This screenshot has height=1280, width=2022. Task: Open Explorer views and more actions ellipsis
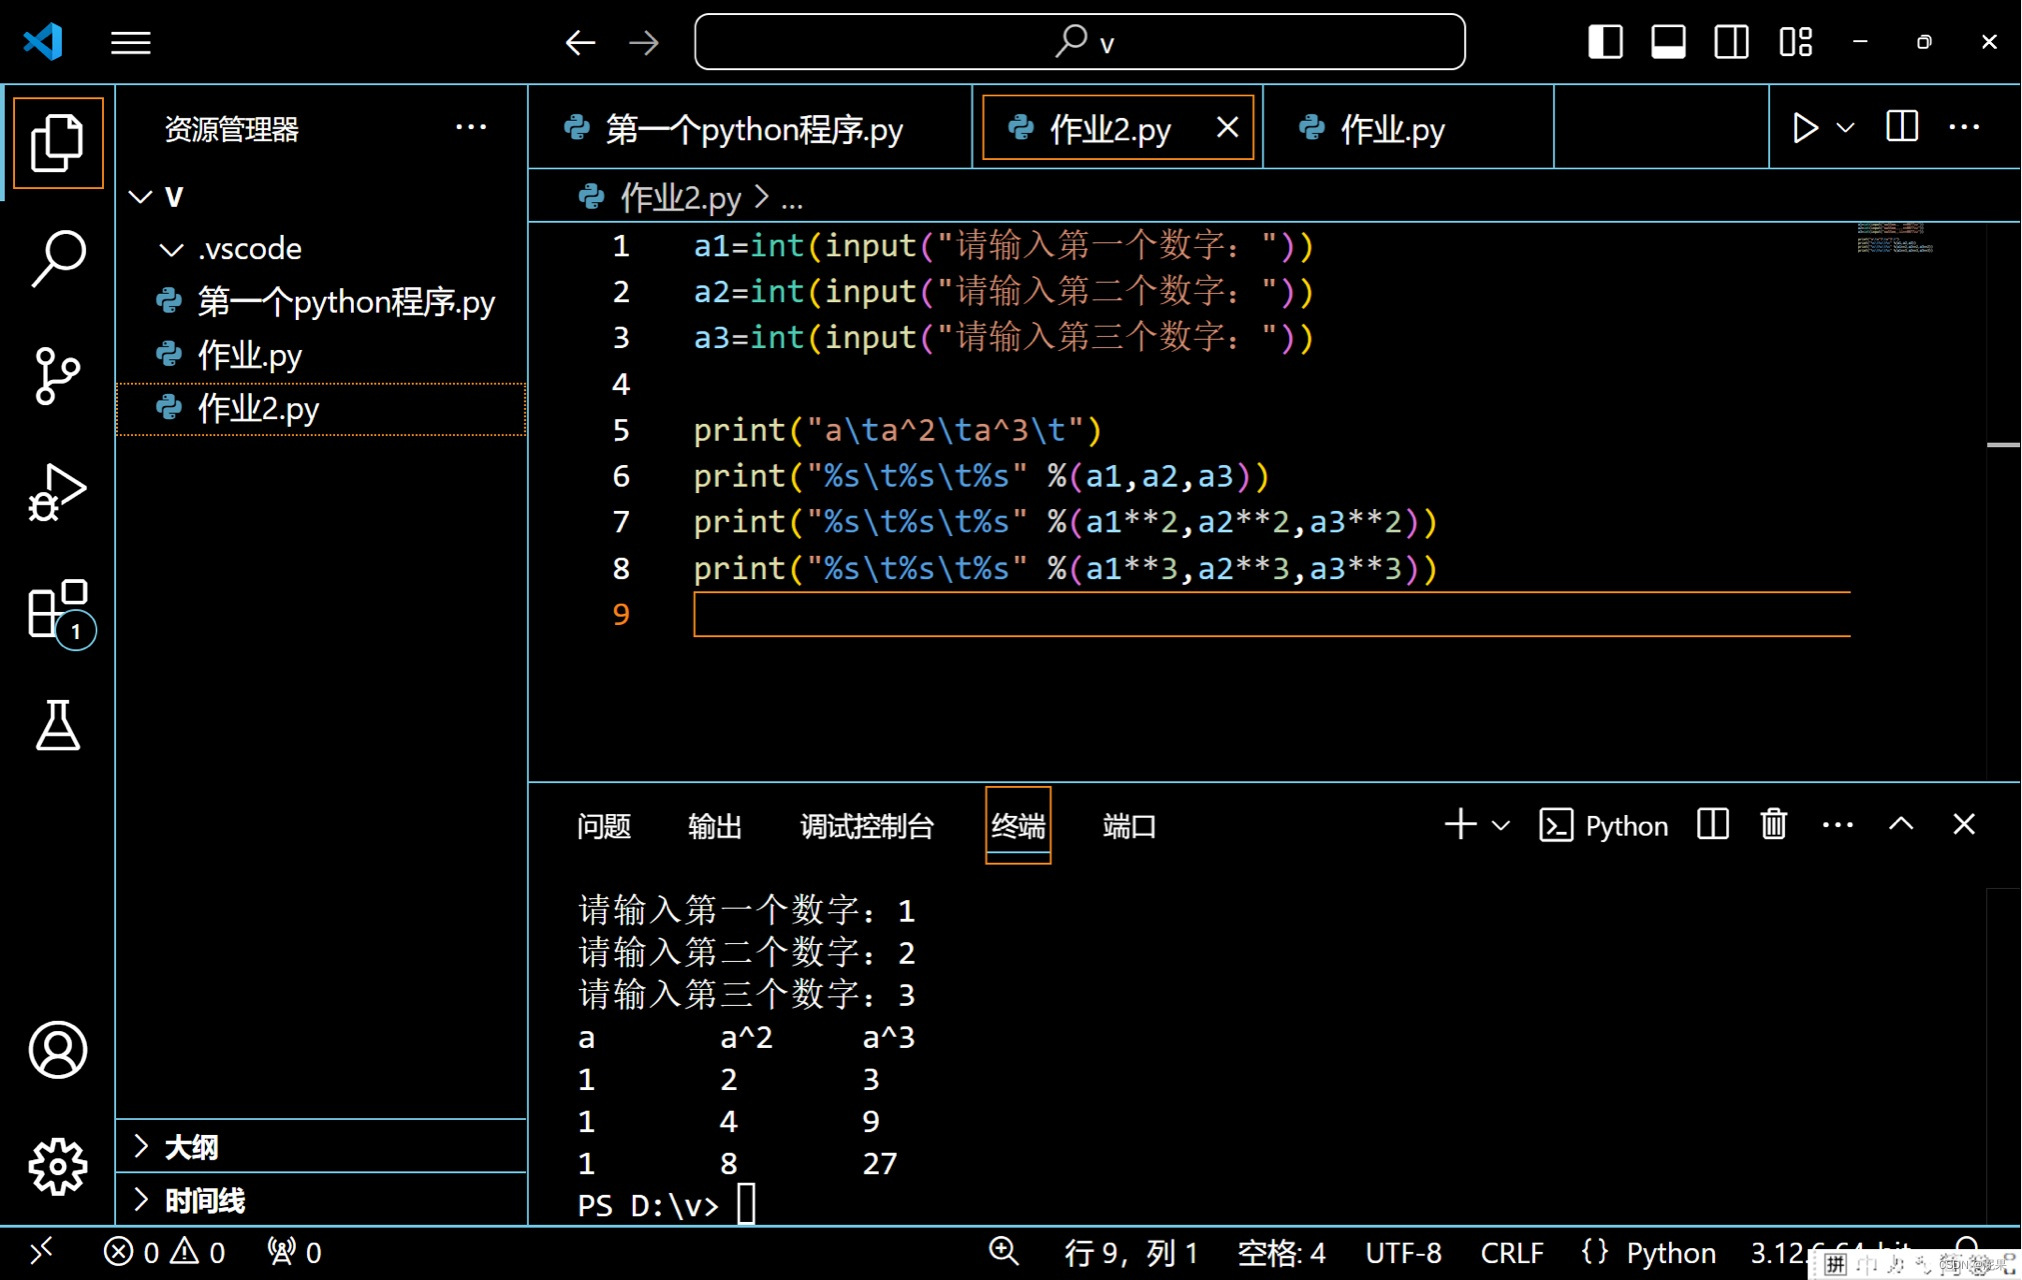point(471,127)
